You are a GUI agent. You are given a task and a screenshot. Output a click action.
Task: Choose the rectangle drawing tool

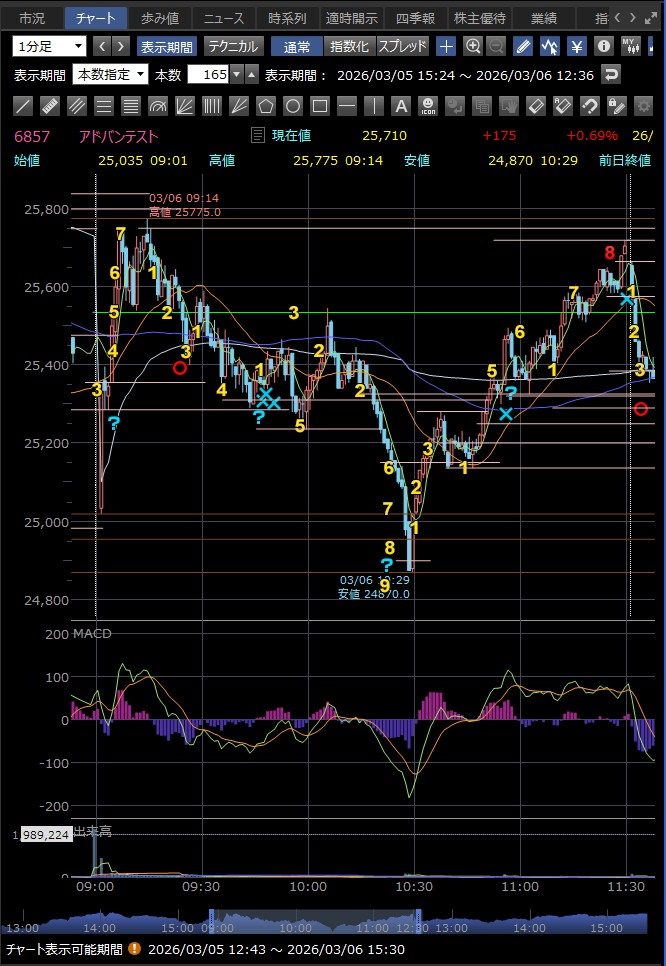point(320,106)
